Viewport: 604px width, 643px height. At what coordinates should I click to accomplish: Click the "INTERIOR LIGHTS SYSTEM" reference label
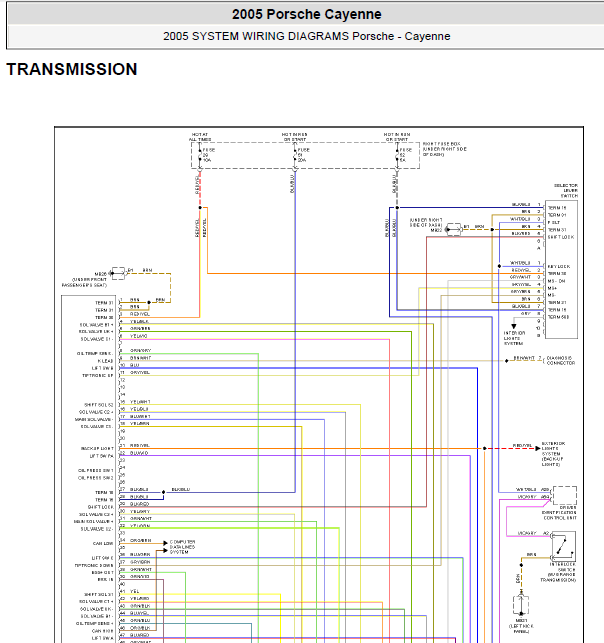click(514, 338)
